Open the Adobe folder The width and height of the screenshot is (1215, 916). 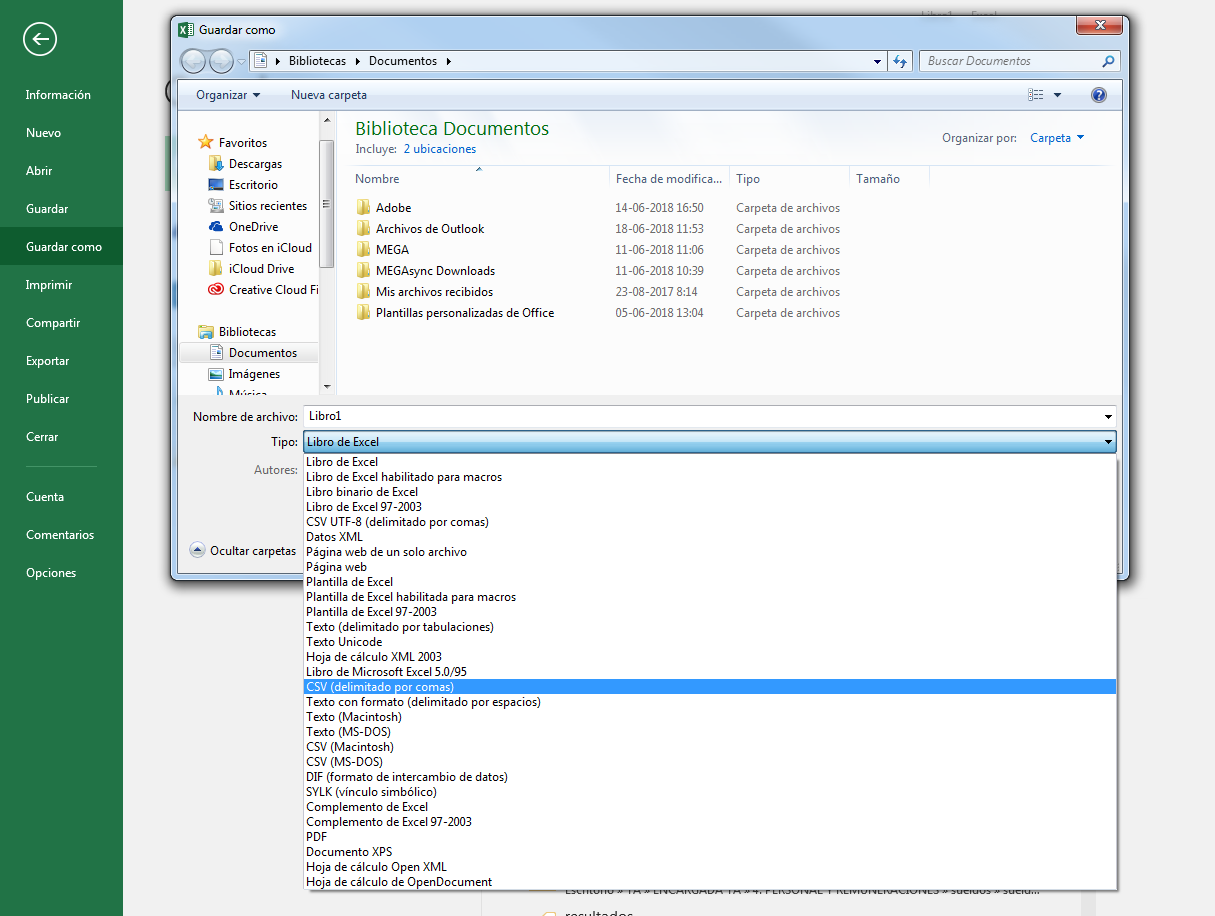click(393, 208)
